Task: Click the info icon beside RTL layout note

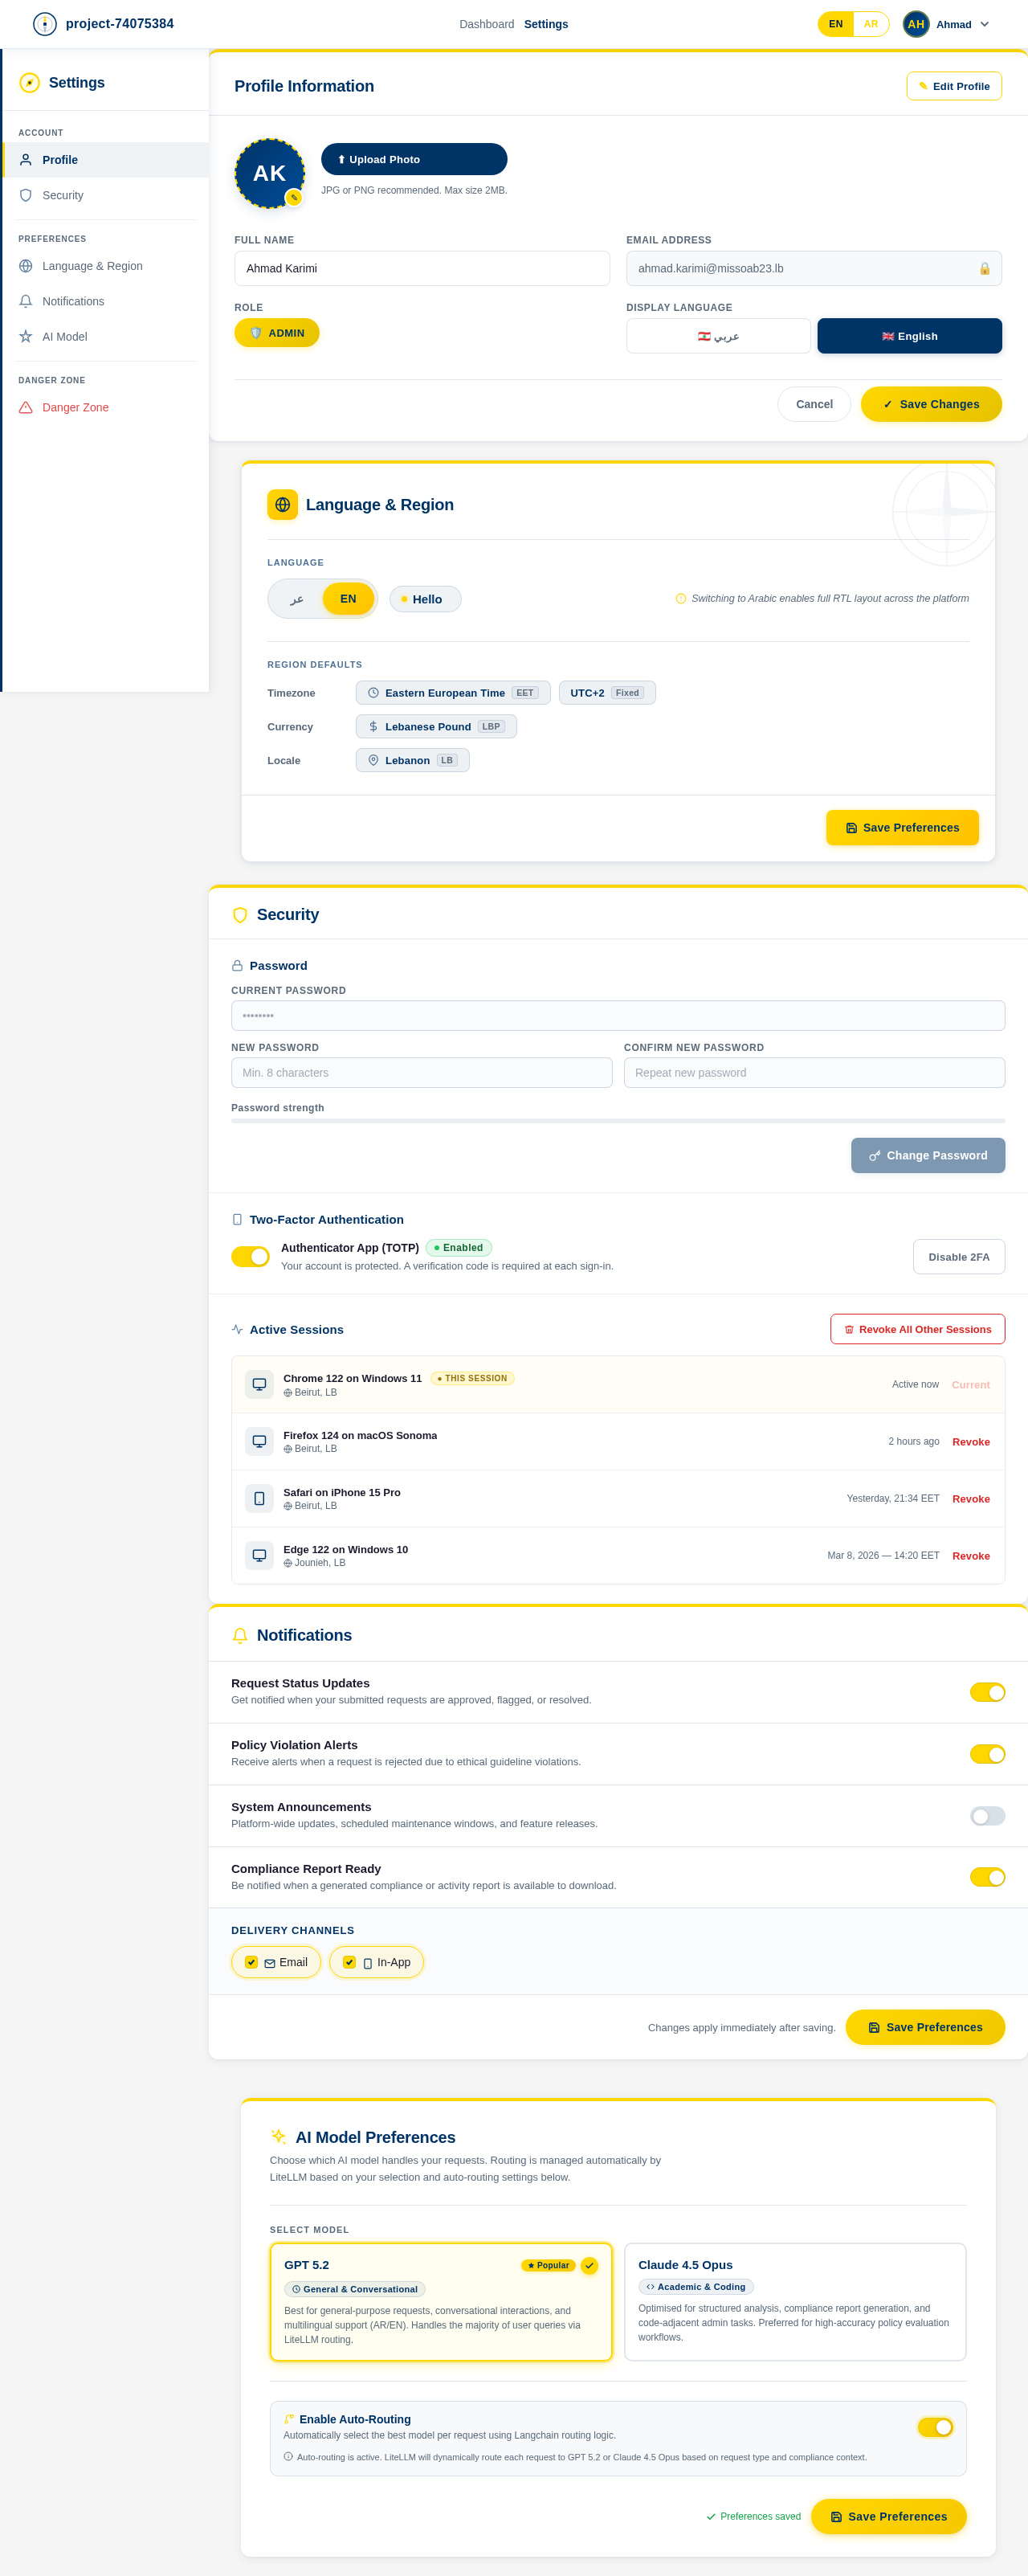Action: 680,599
